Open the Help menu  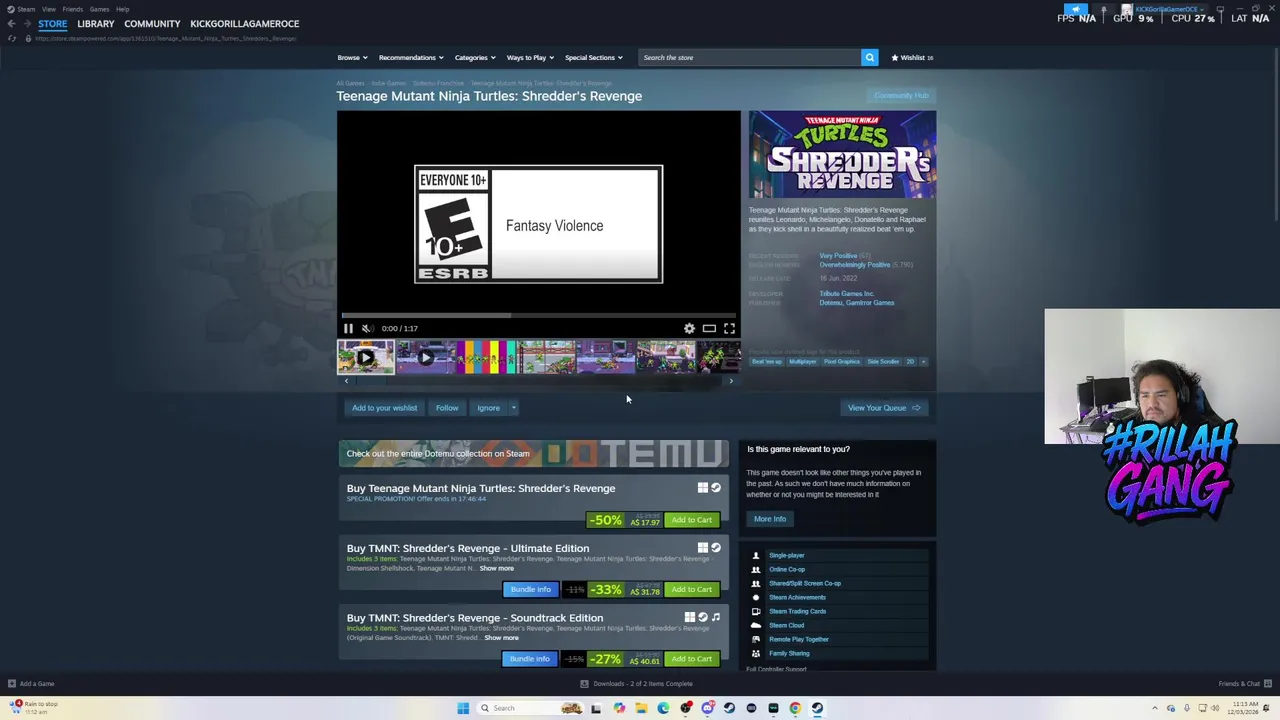click(122, 9)
